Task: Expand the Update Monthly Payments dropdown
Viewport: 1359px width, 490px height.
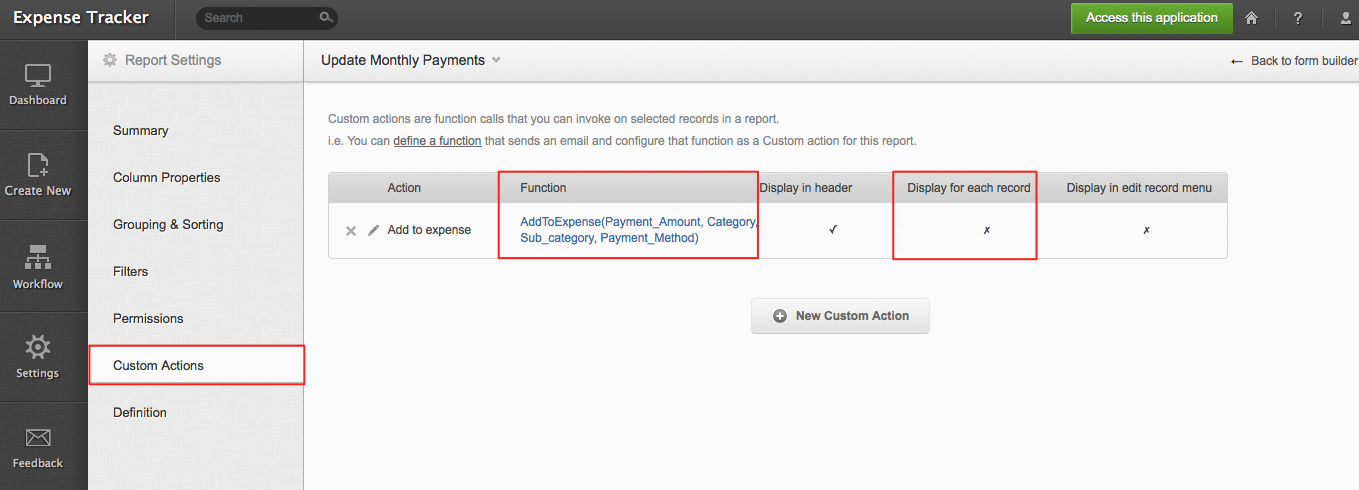Action: (496, 60)
